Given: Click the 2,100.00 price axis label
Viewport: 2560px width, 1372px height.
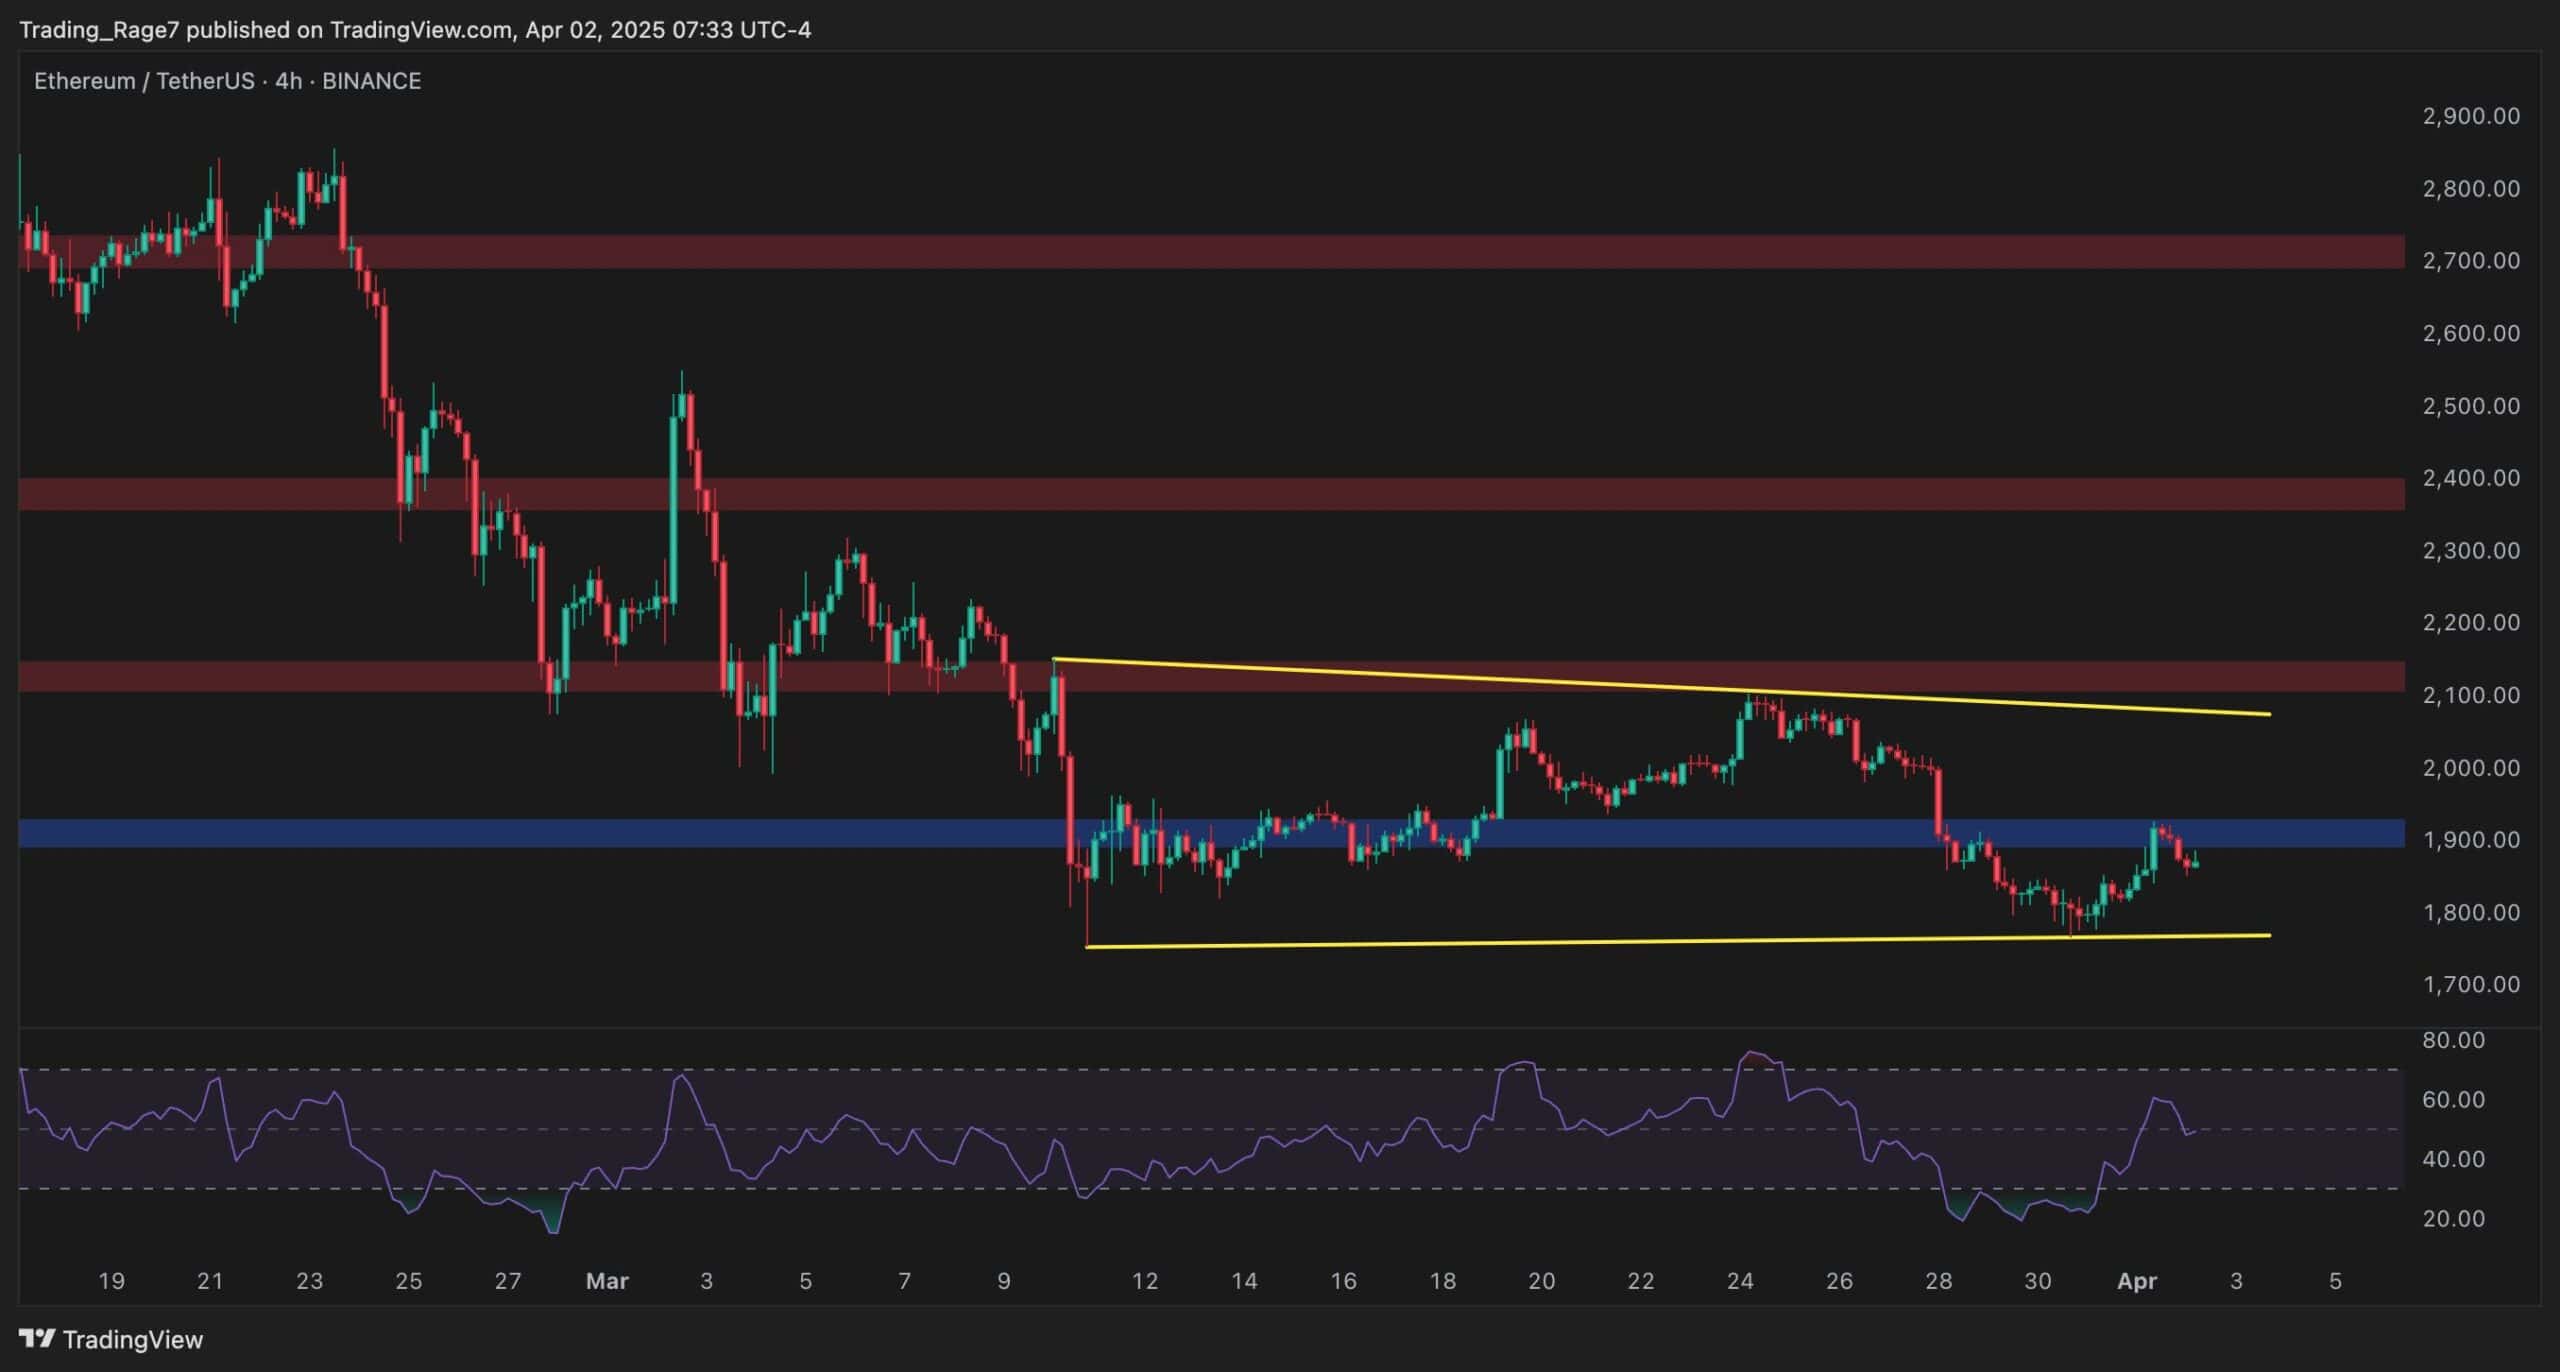Looking at the screenshot, I should click(x=2470, y=695).
